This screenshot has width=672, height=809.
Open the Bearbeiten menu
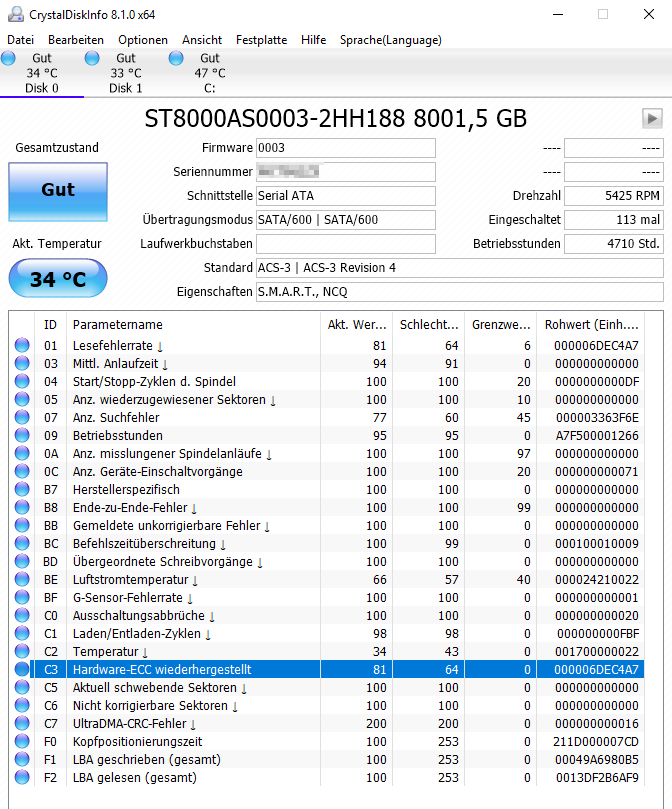(76, 40)
